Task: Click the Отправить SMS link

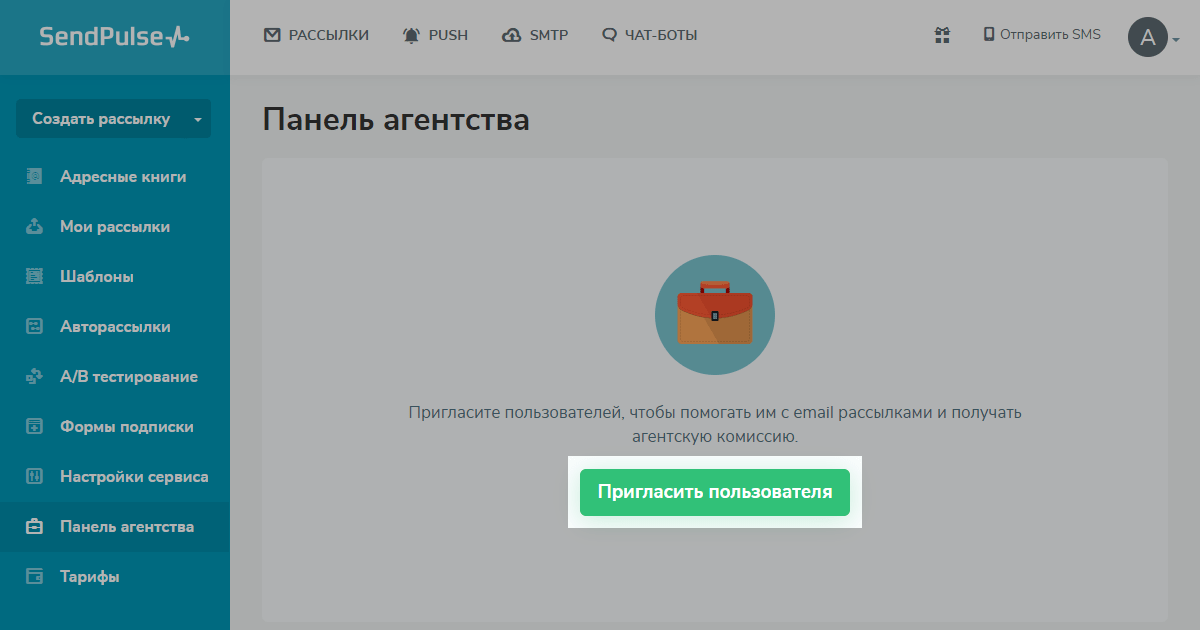Action: pos(1042,35)
